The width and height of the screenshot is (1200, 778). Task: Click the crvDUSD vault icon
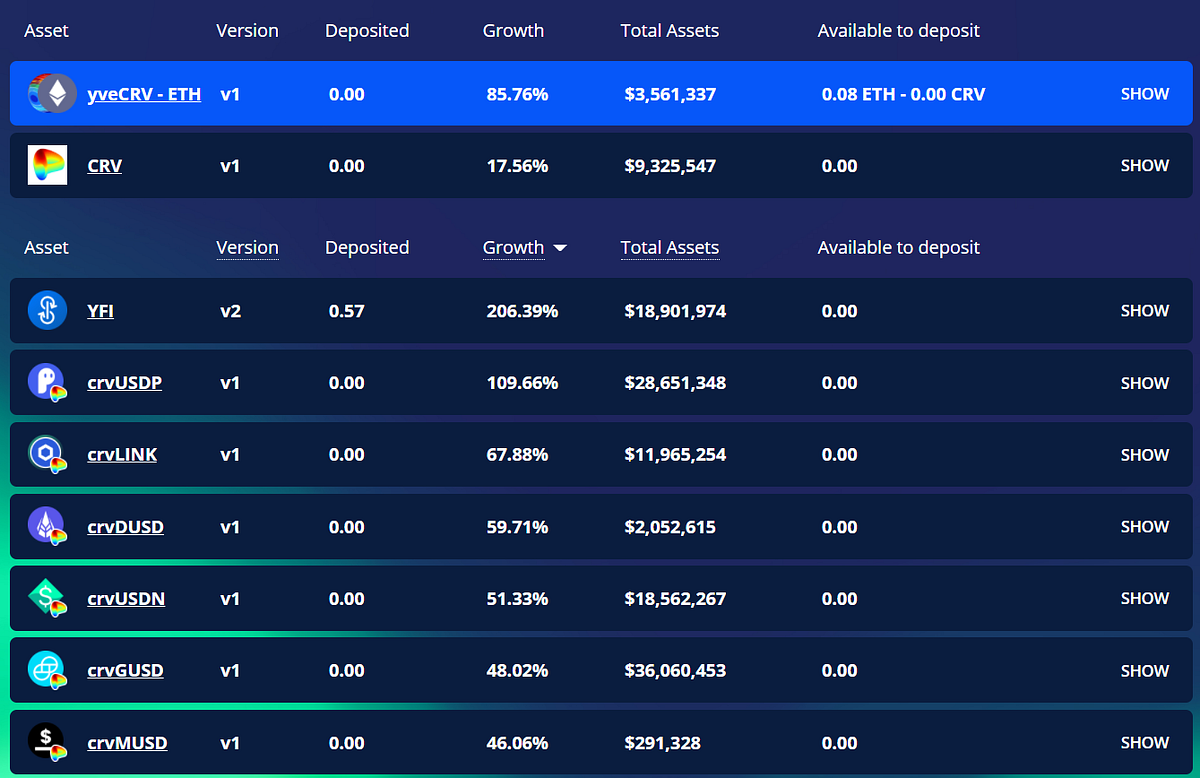click(x=47, y=527)
